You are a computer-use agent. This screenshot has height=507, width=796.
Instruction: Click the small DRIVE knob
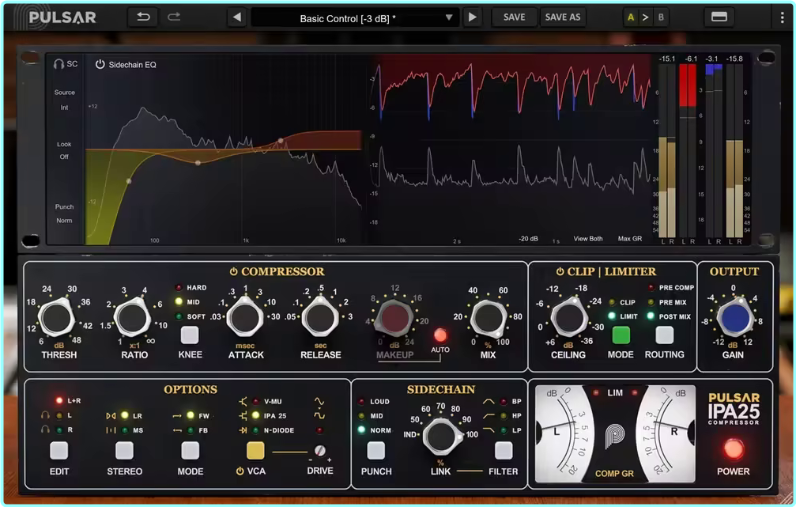click(320, 451)
